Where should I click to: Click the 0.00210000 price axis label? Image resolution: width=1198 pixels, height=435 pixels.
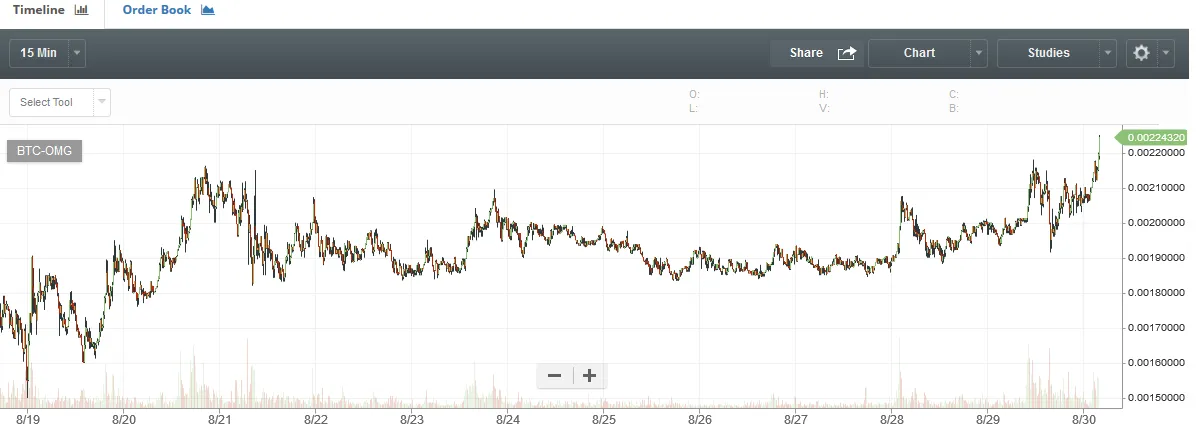[1156, 188]
